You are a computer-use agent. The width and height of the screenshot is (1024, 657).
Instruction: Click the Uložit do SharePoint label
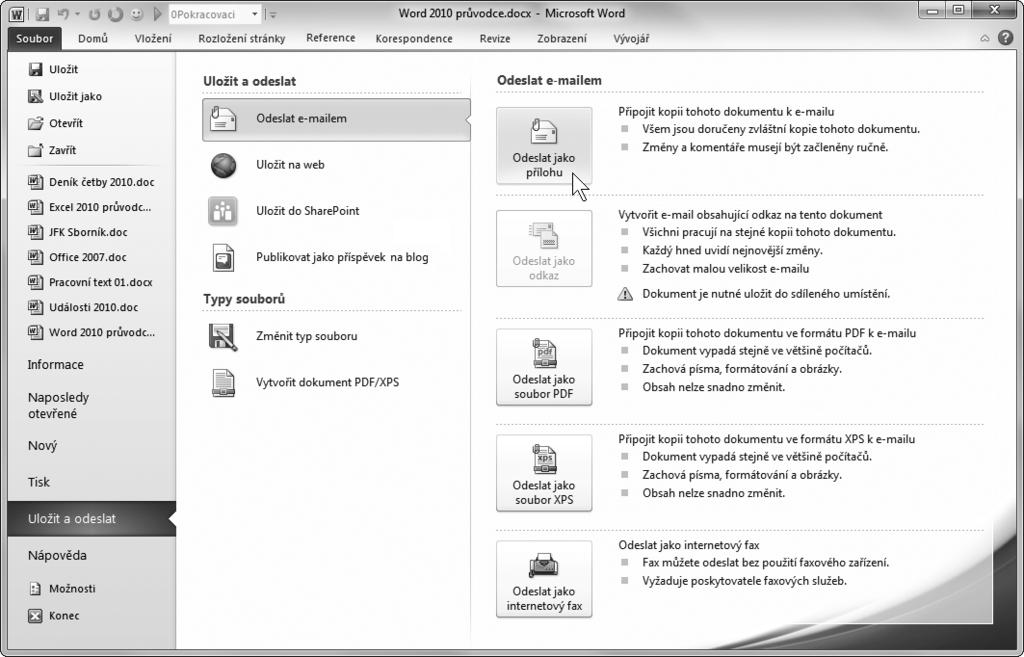point(308,211)
